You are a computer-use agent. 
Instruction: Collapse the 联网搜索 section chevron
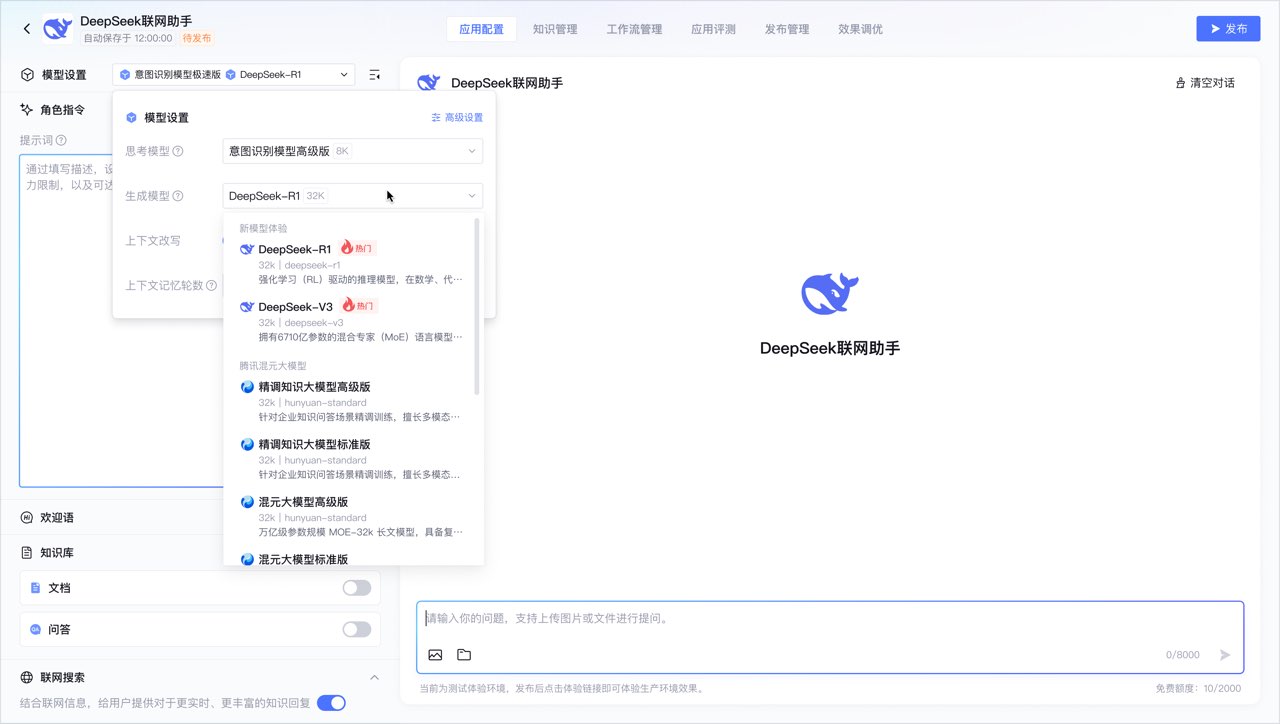375,677
